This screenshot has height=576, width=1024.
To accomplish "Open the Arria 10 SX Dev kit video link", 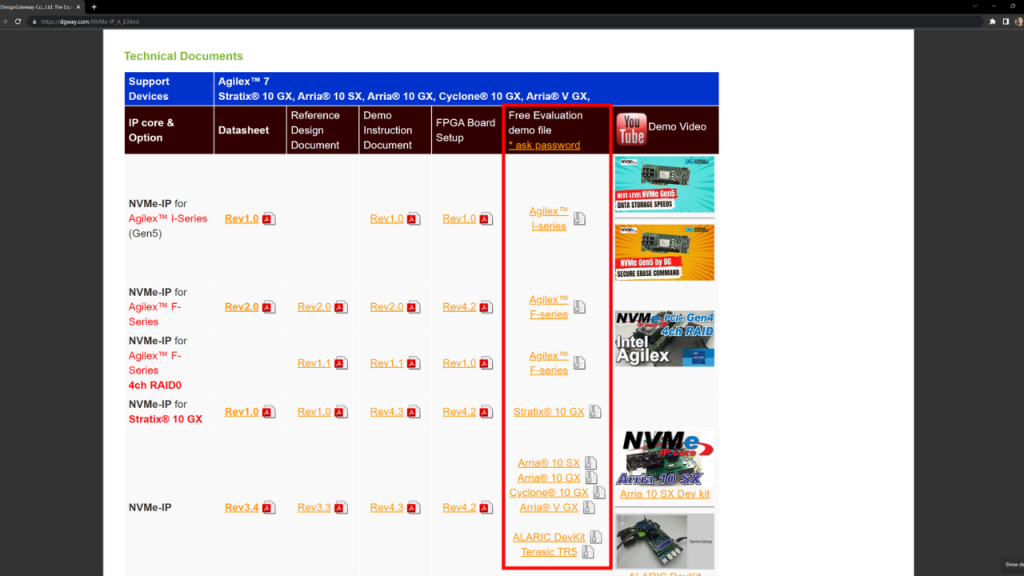I will [664, 494].
